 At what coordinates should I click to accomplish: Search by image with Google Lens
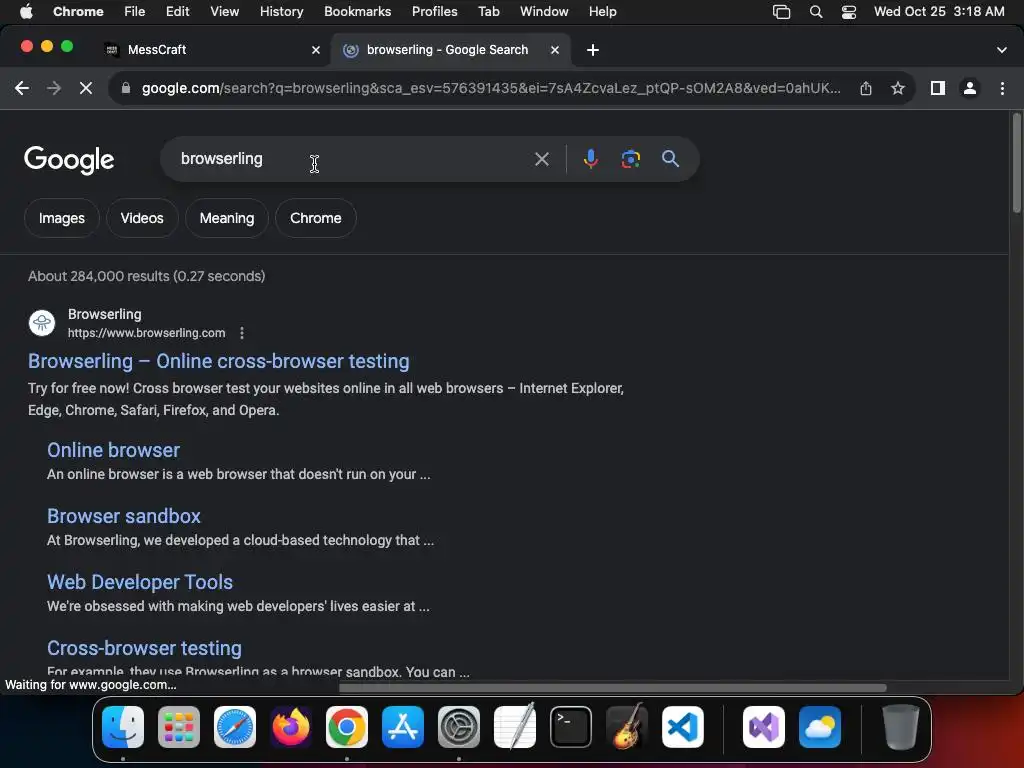[630, 159]
